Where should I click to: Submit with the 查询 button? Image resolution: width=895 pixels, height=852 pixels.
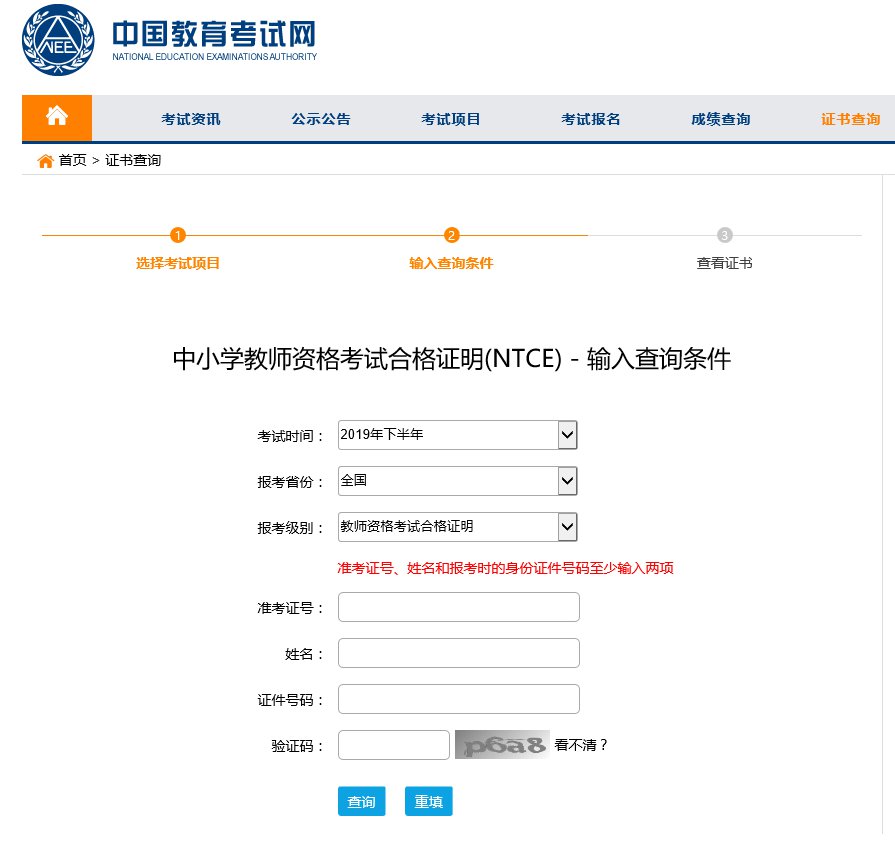[x=361, y=801]
